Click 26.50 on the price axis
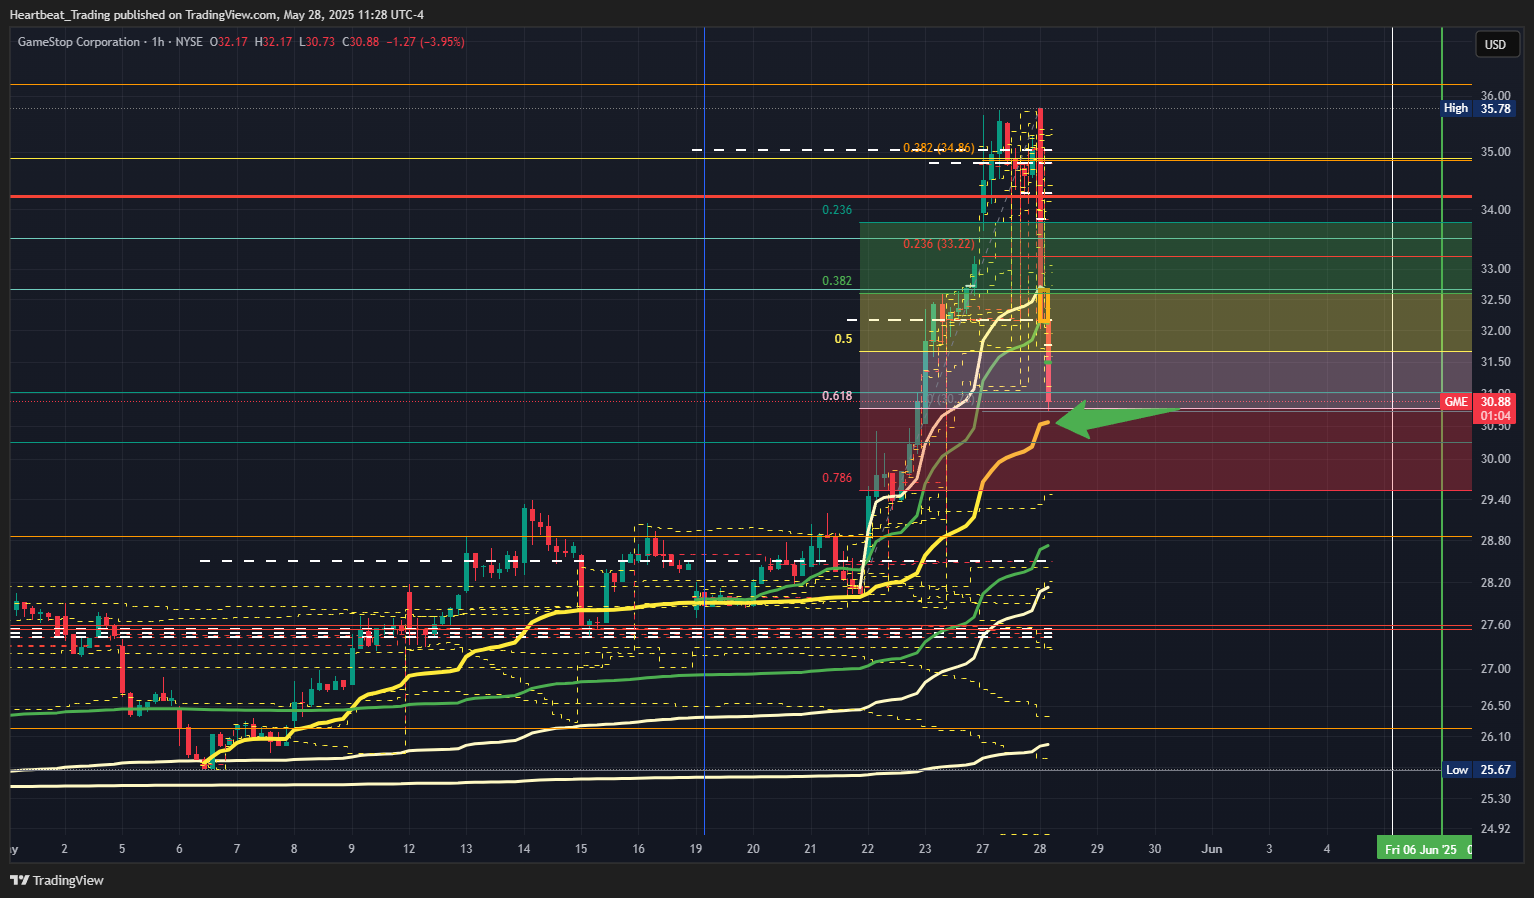 tap(1496, 706)
